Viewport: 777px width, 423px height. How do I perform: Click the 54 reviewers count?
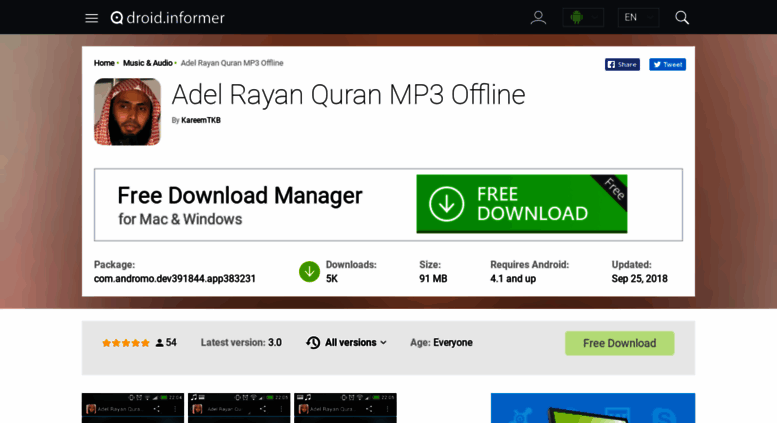point(166,343)
